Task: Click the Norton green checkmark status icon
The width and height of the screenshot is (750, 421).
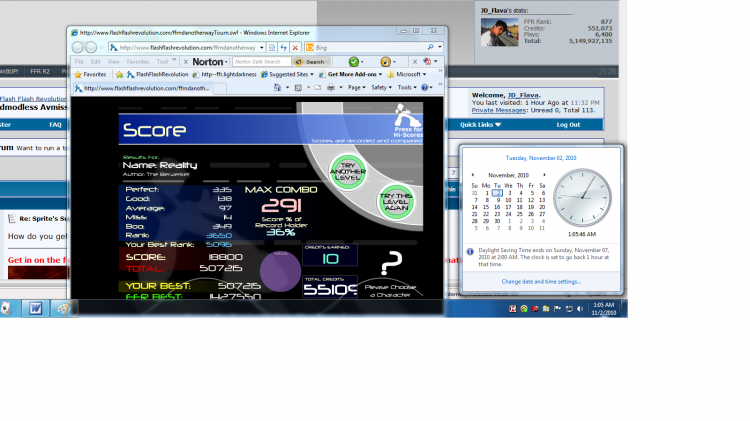Action: [353, 62]
